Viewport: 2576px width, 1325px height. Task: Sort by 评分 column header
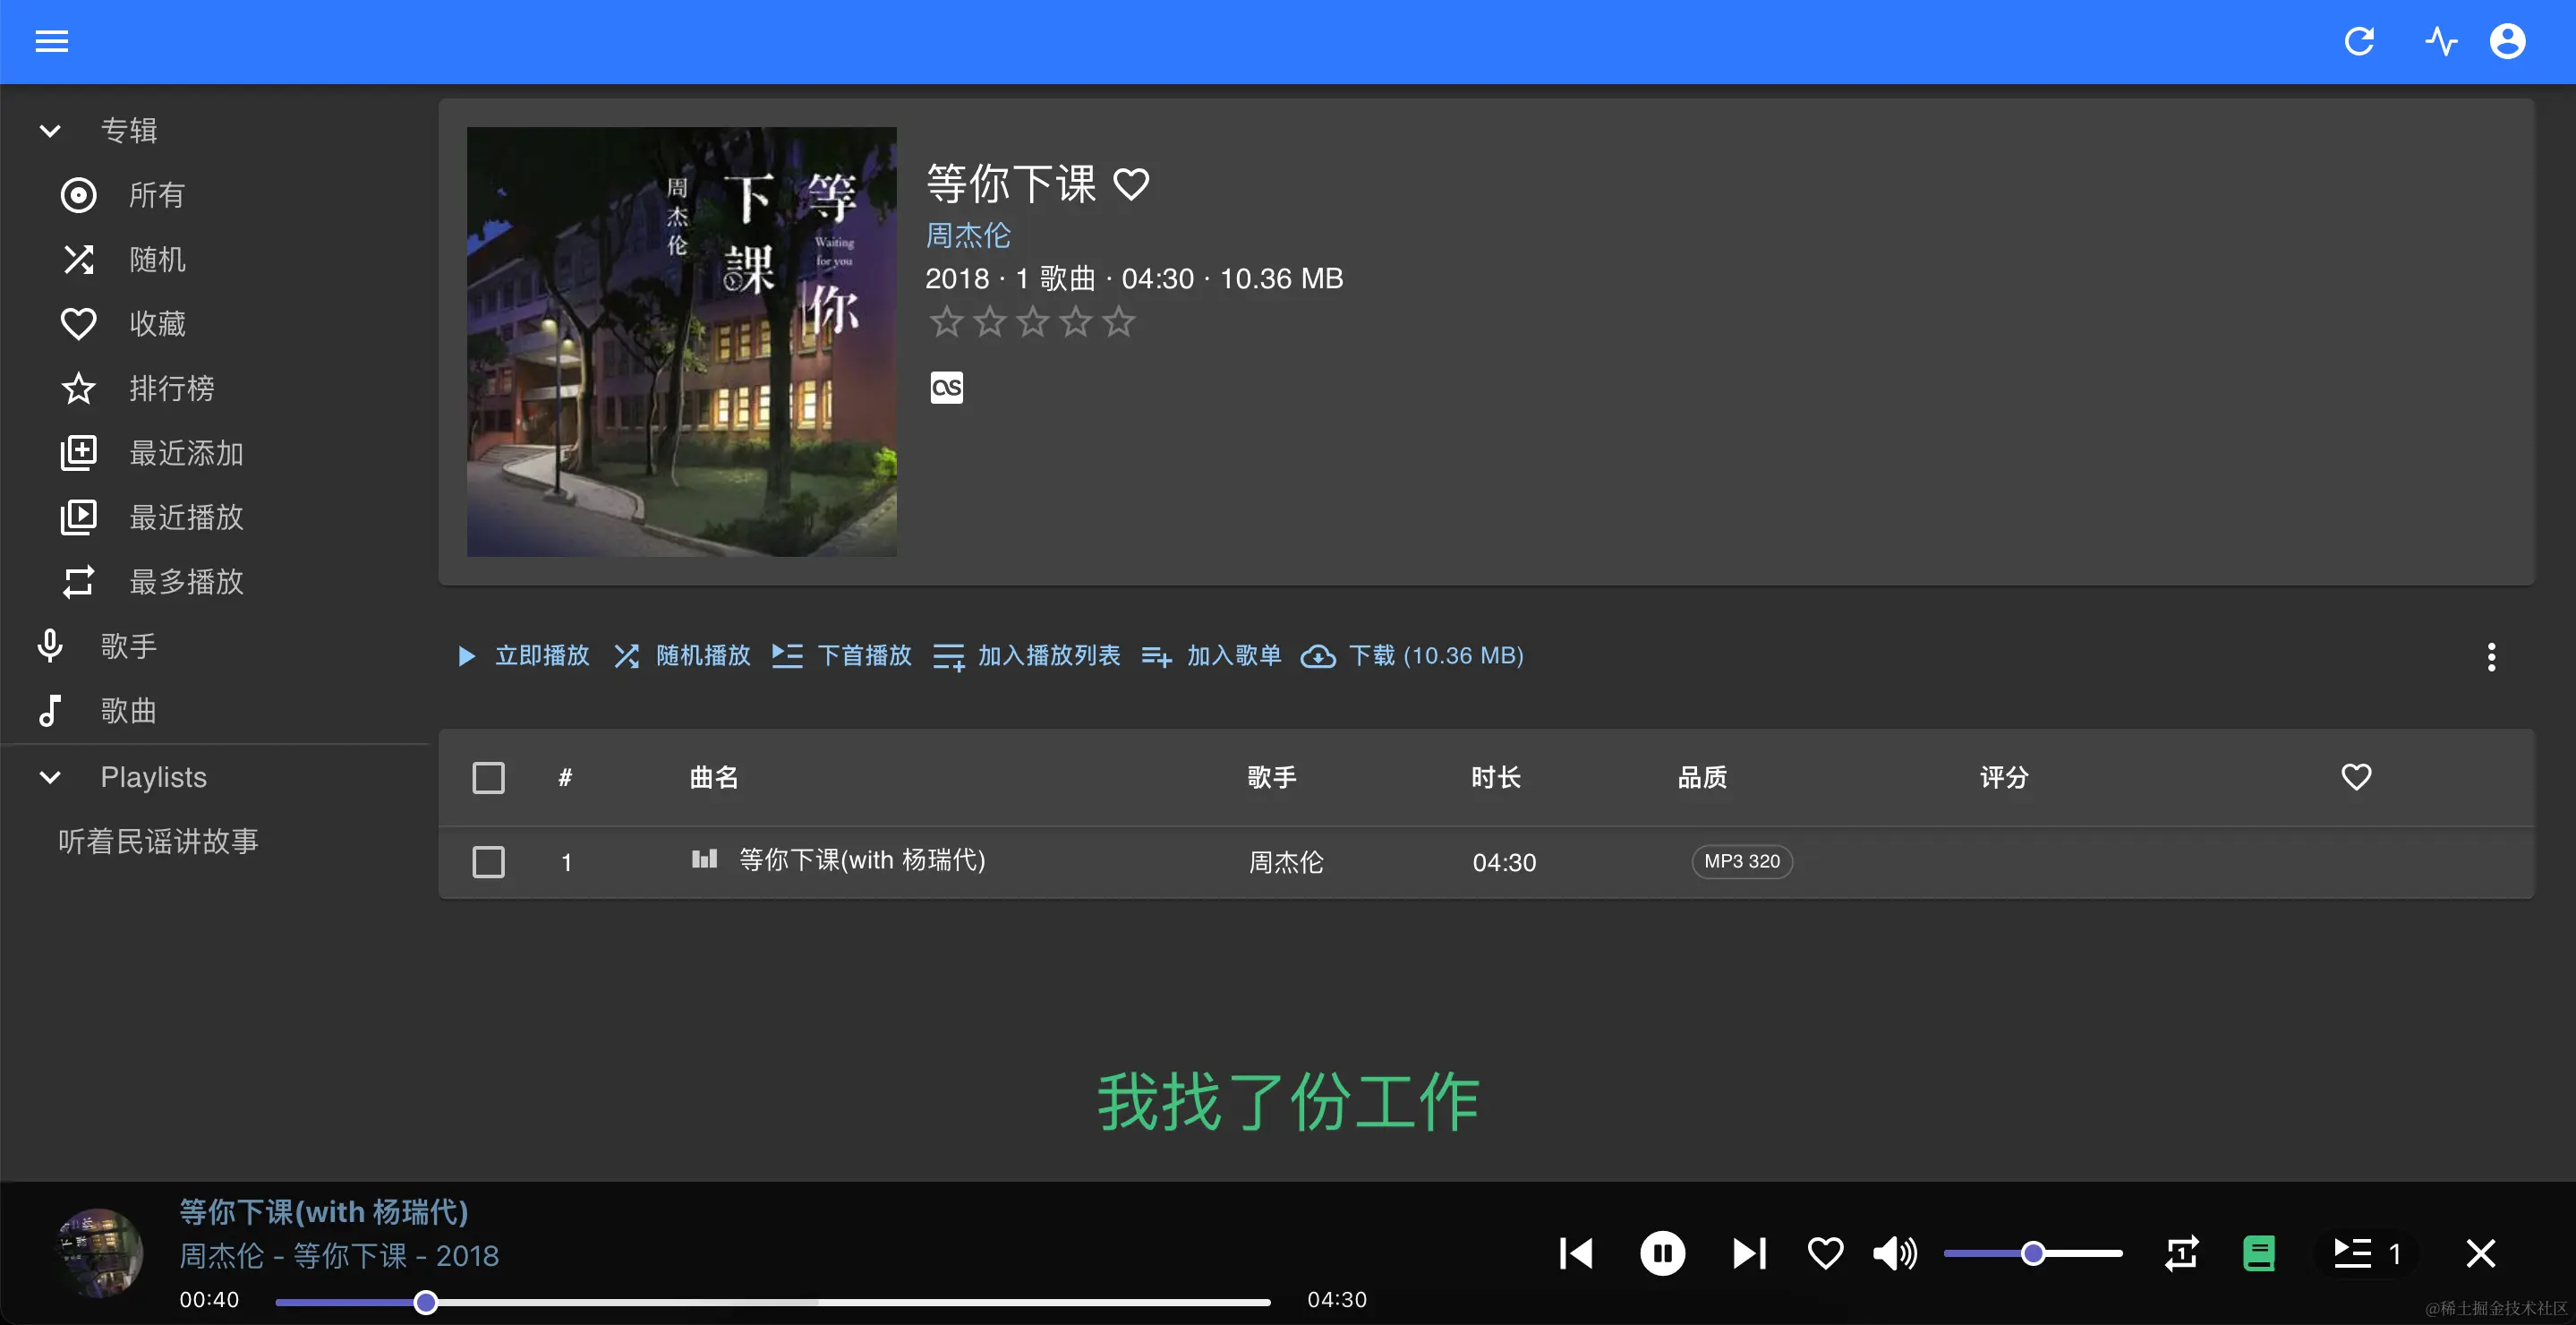coord(2004,777)
